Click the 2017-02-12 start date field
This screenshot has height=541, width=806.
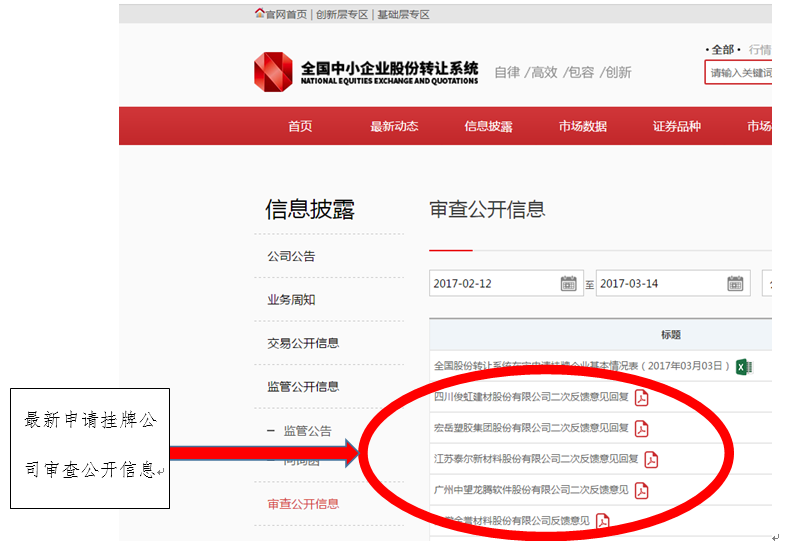tap(494, 283)
